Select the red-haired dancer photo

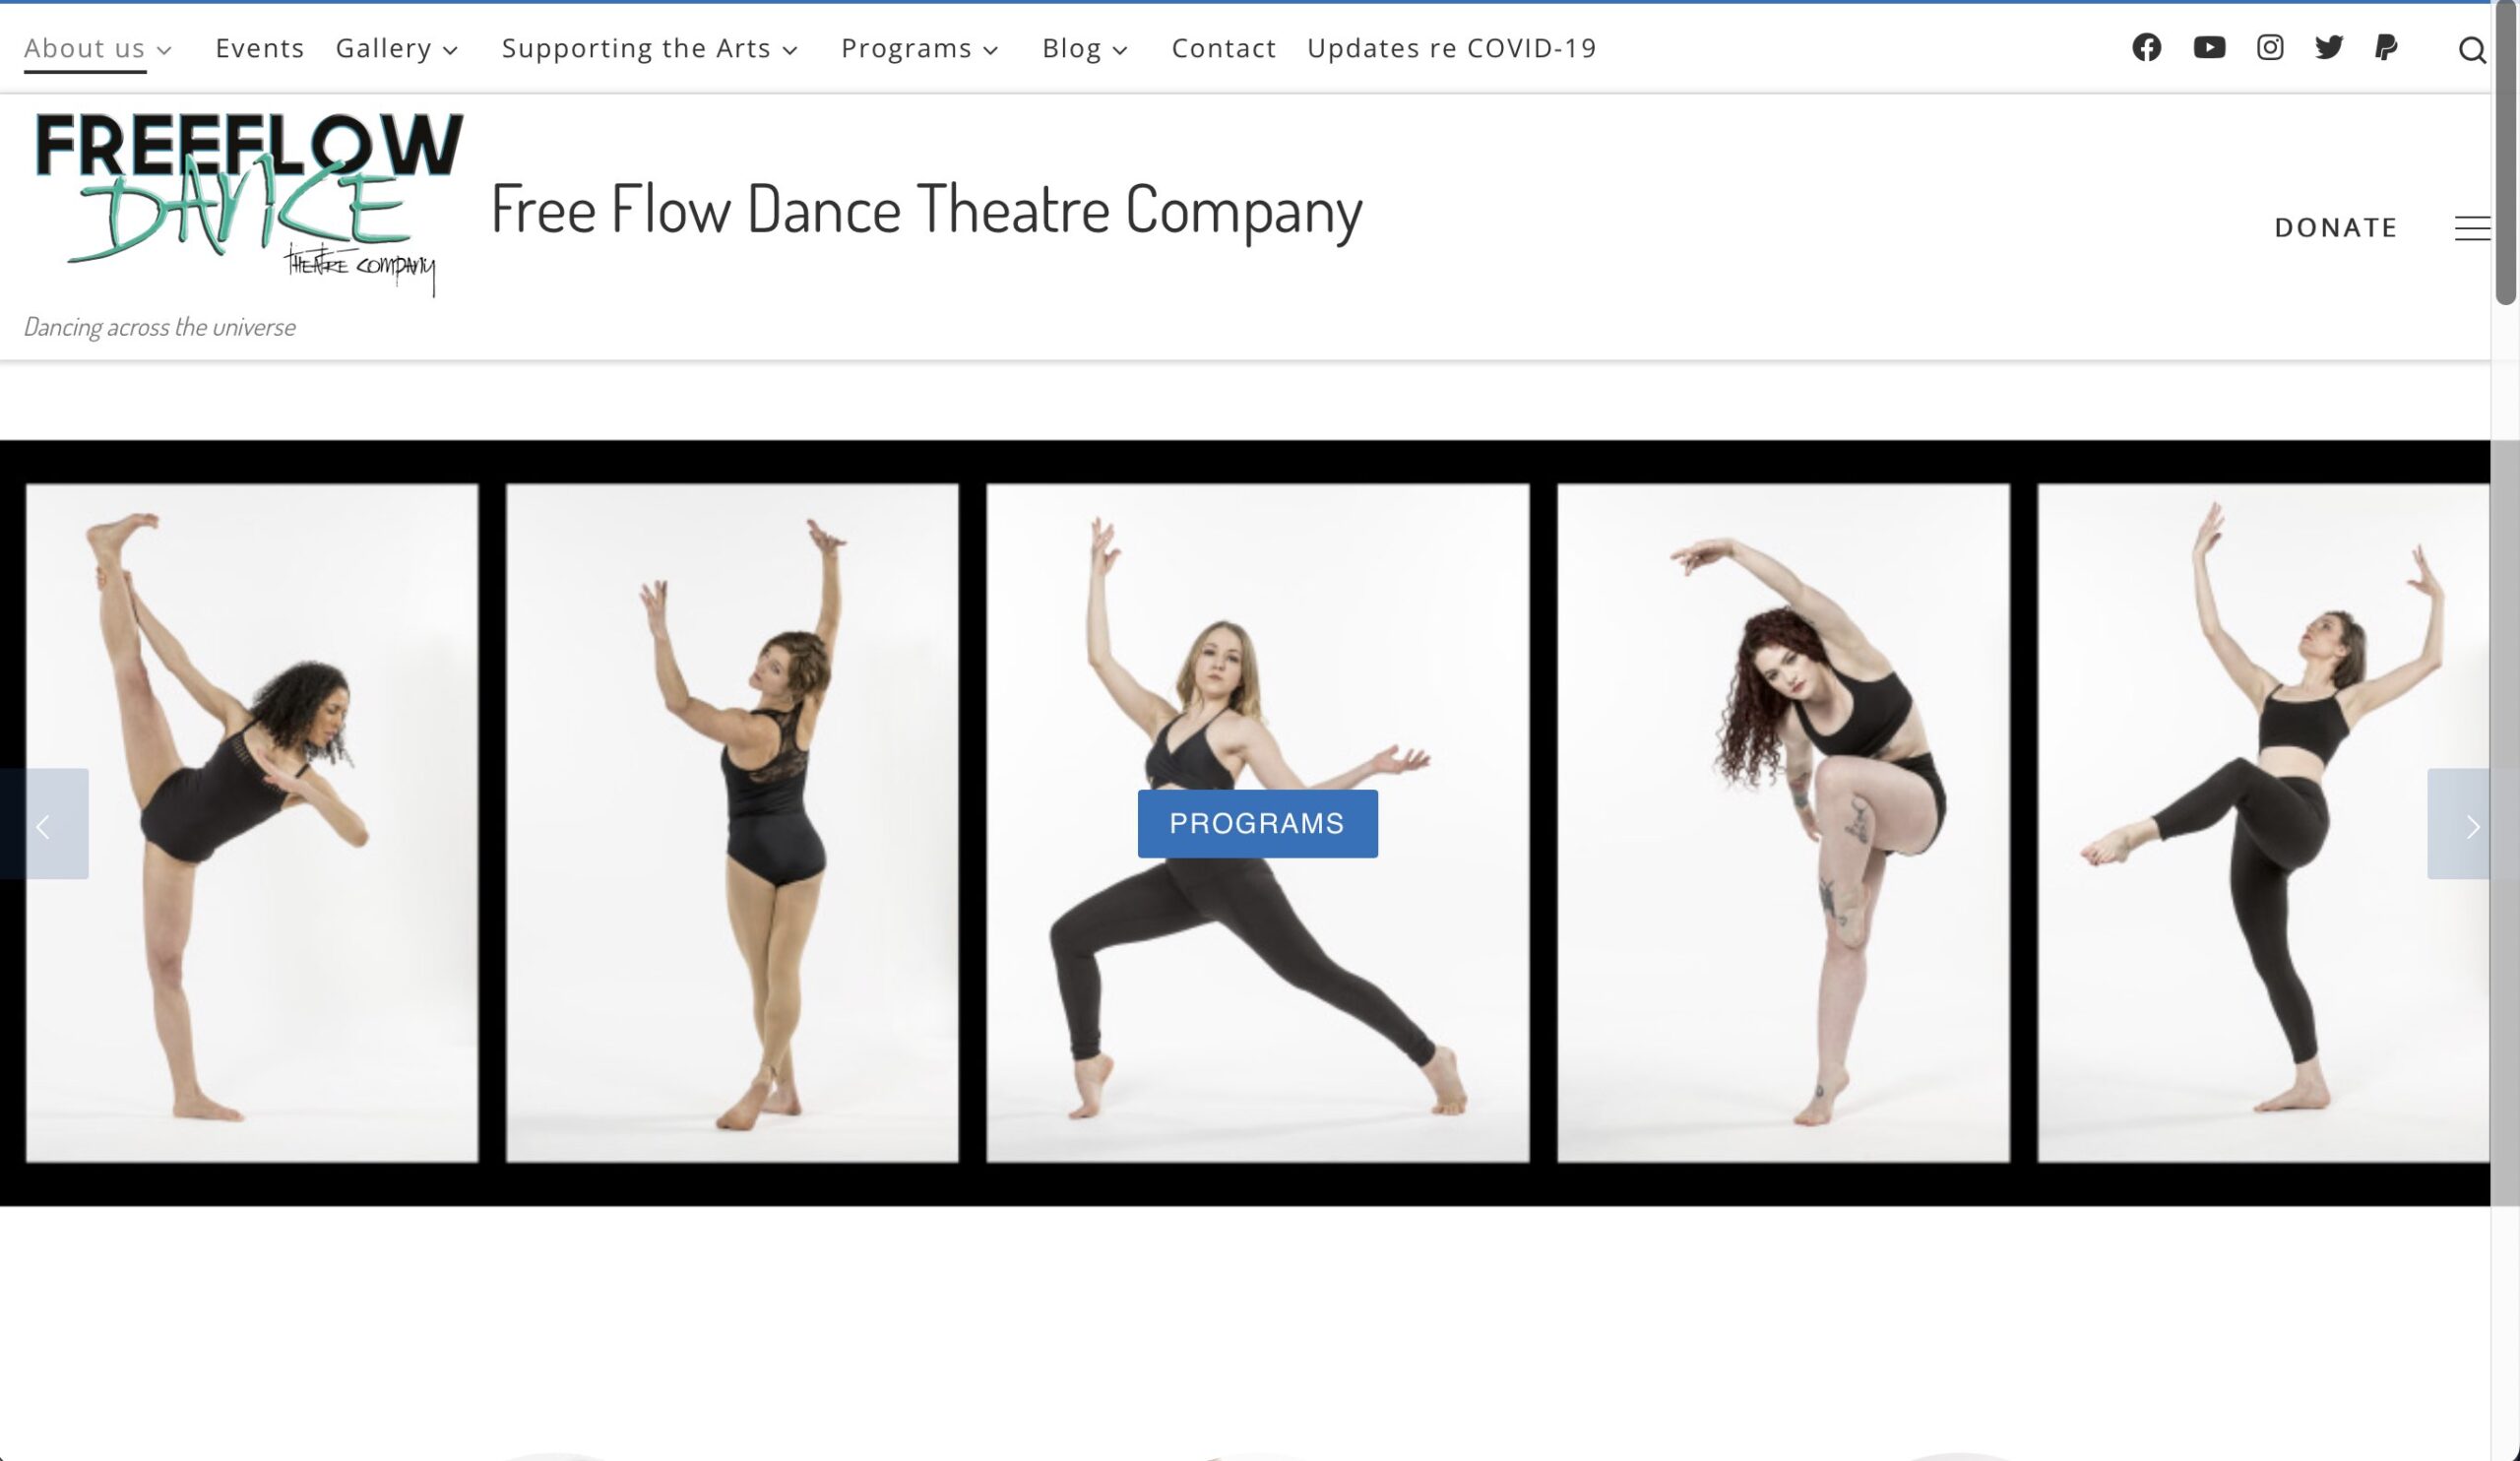pyautogui.click(x=1783, y=823)
